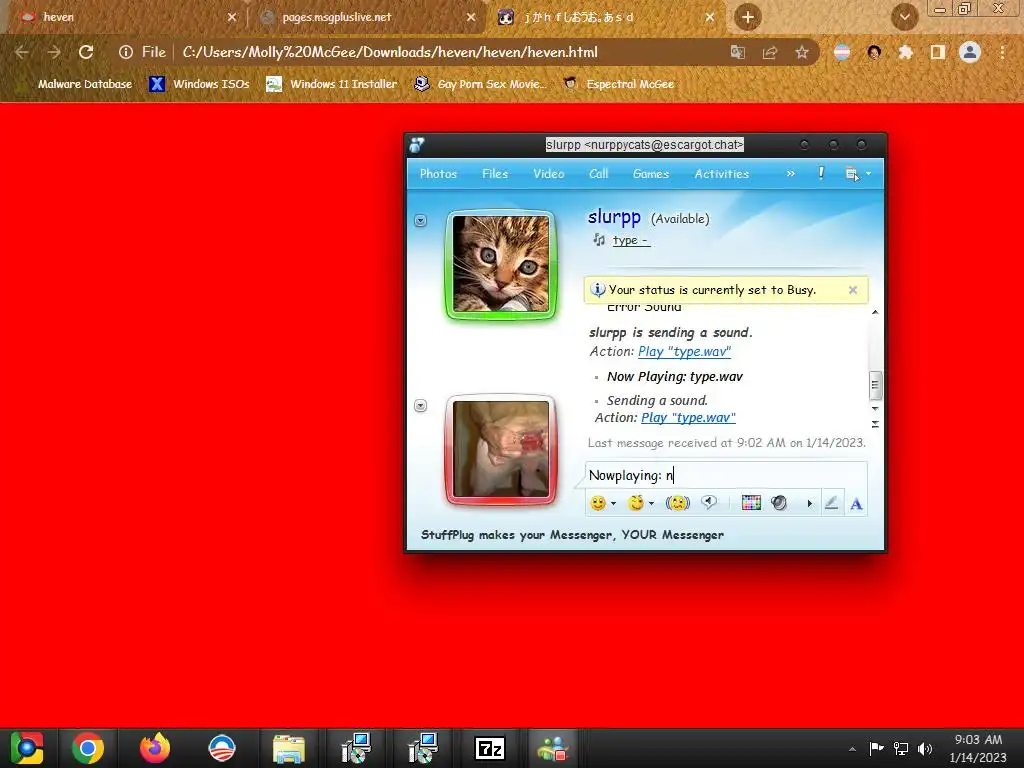Open the emoticon dropdown arrow

click(x=613, y=504)
